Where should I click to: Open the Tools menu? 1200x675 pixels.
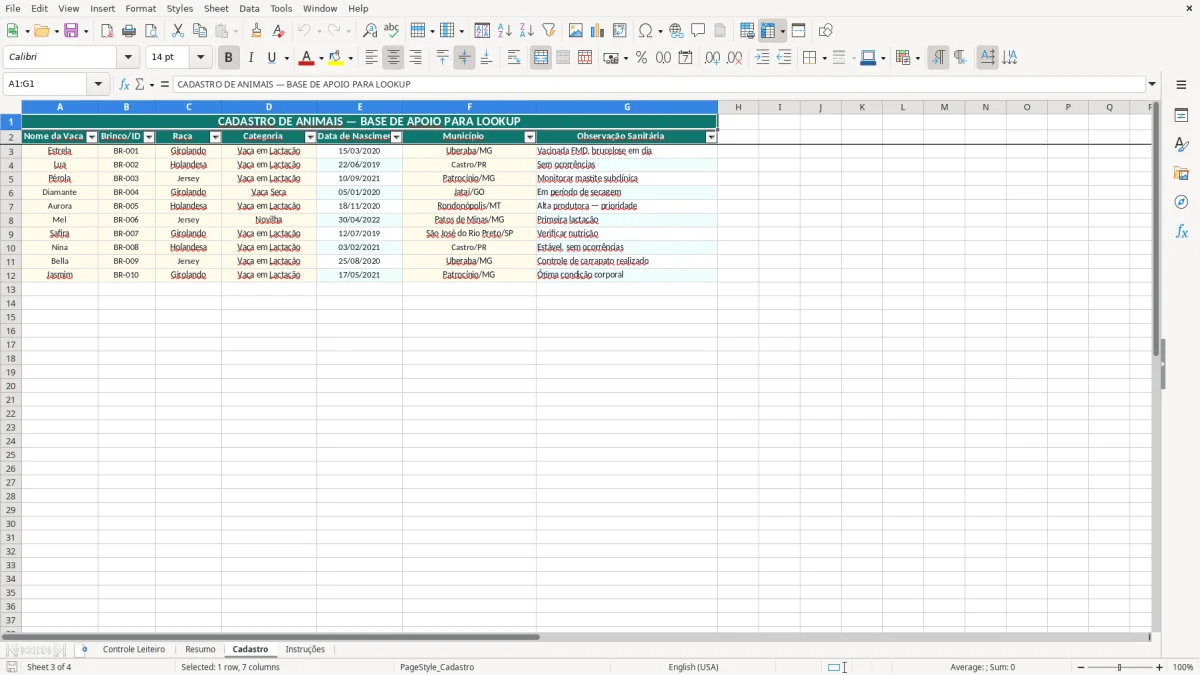tap(281, 8)
